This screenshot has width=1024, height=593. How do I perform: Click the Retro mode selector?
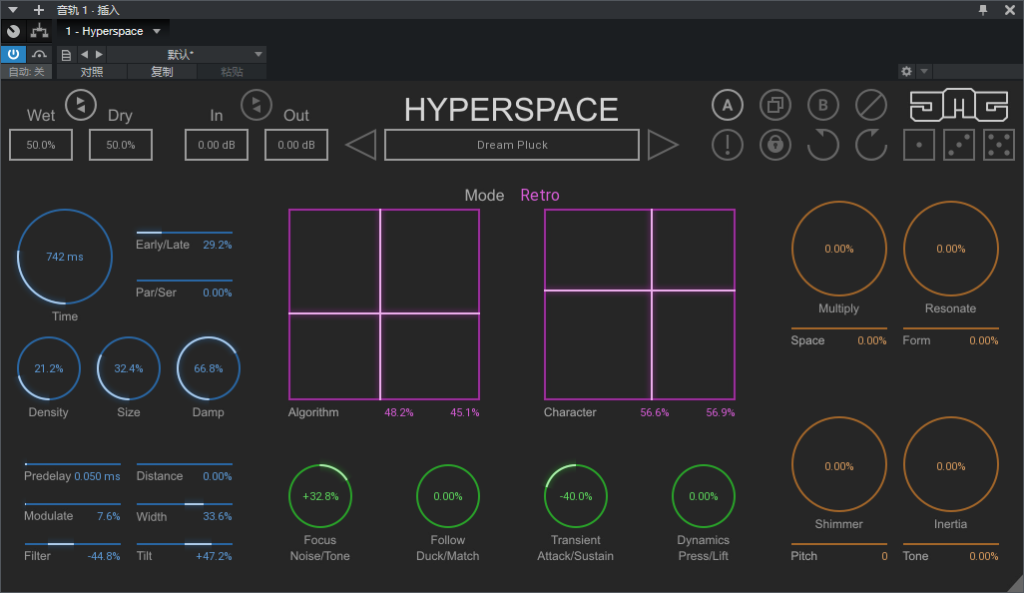540,195
